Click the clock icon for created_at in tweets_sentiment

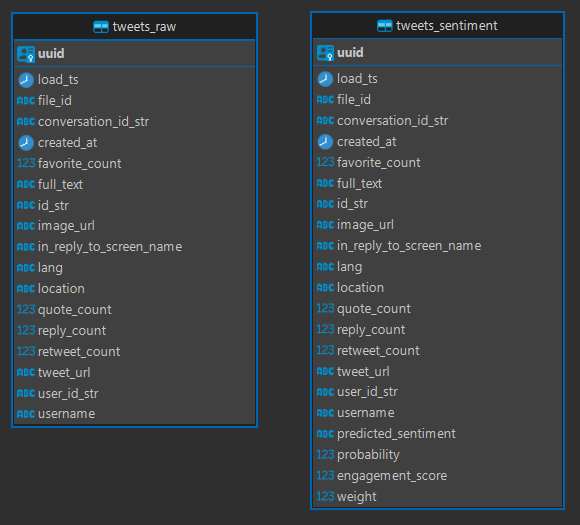coord(325,142)
